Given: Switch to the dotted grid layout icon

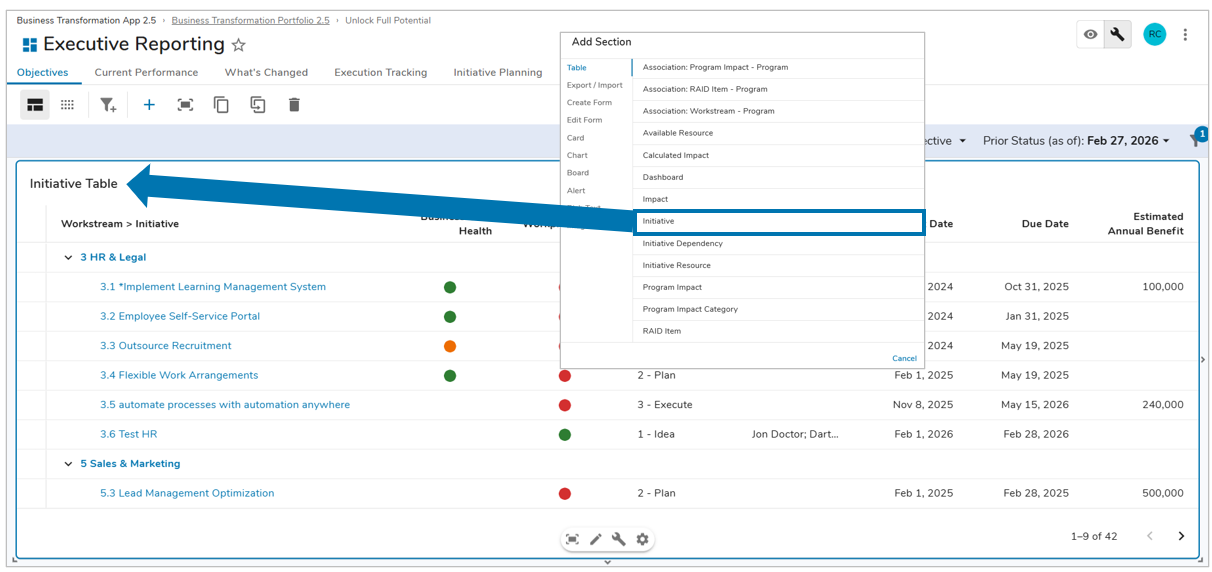Looking at the screenshot, I should 67,105.
